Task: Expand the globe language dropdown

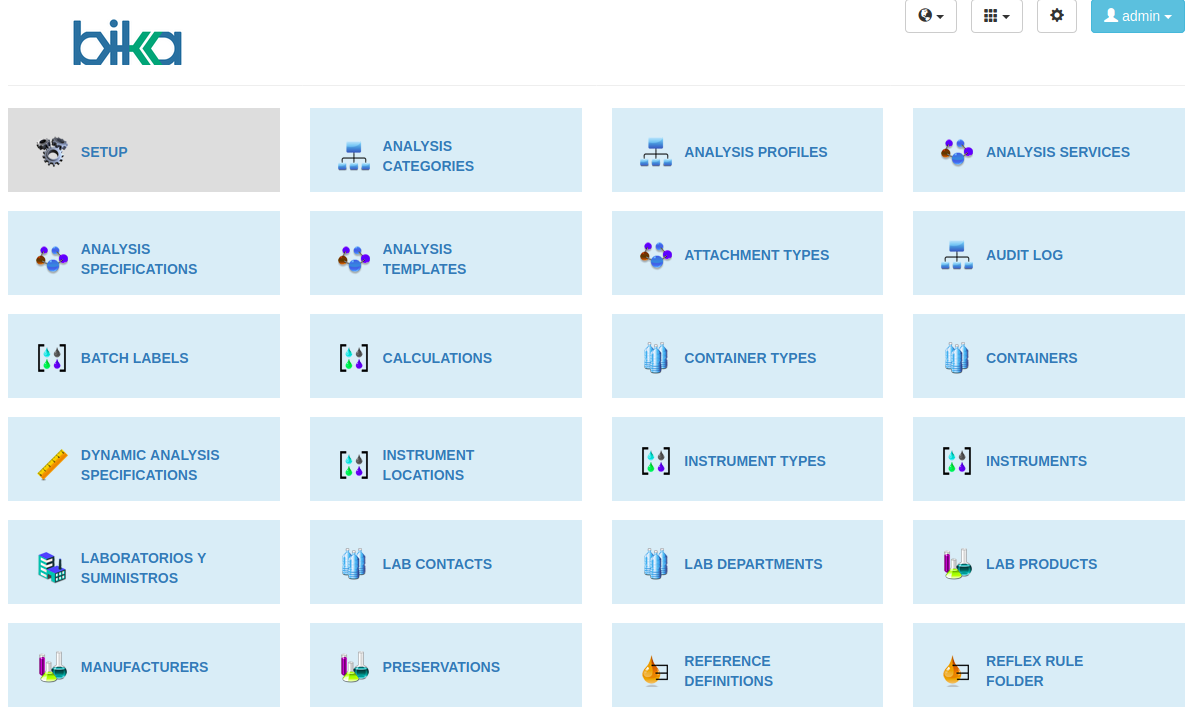Action: [x=930, y=16]
